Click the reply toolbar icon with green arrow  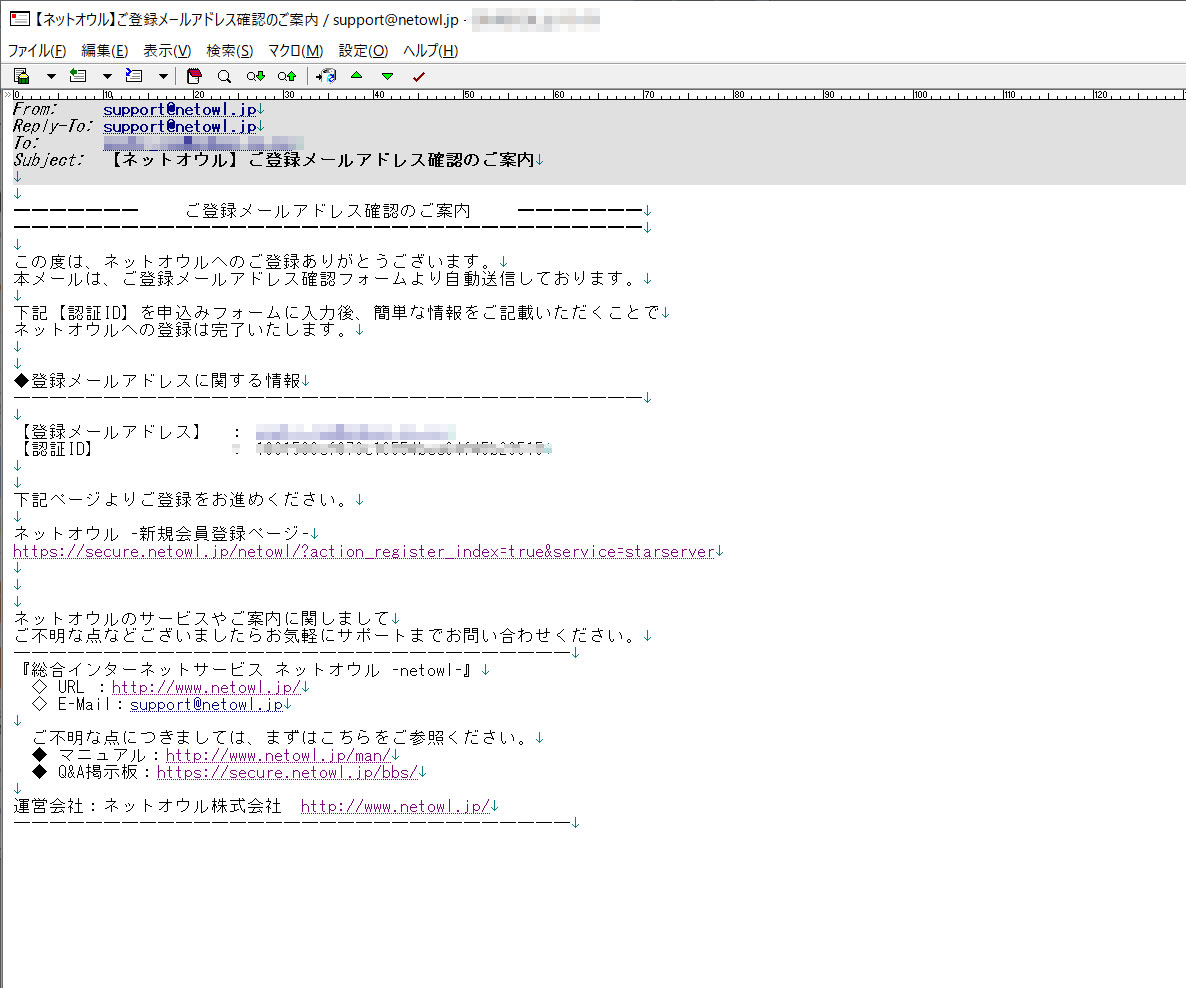(x=78, y=76)
